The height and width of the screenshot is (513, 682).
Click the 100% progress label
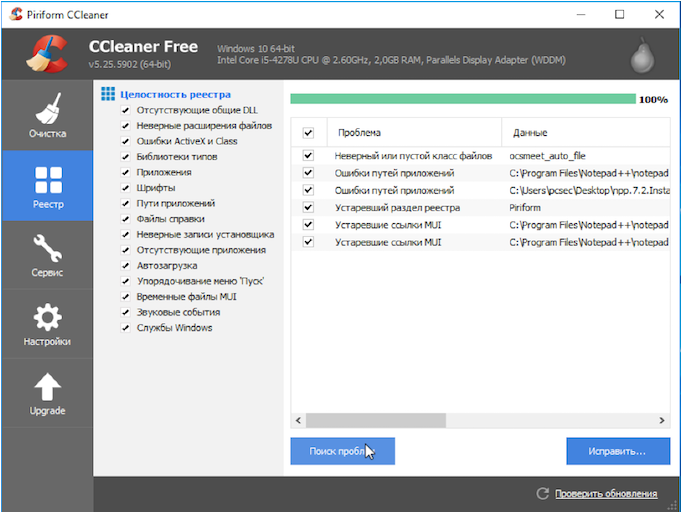click(x=653, y=100)
